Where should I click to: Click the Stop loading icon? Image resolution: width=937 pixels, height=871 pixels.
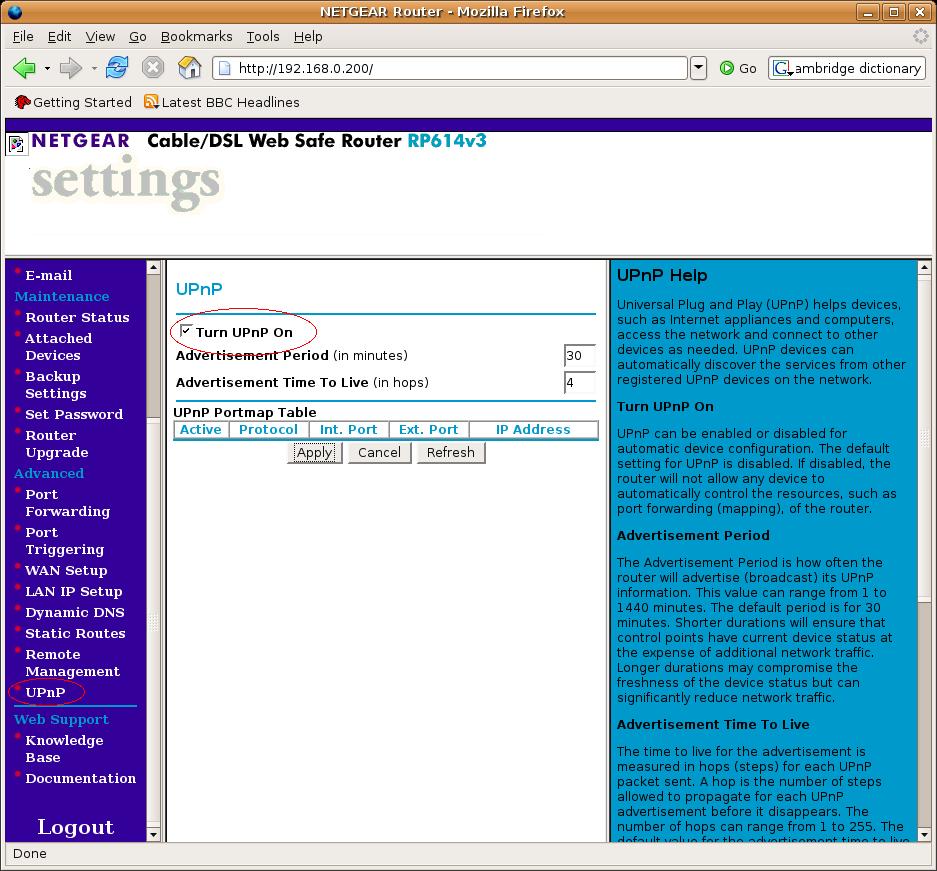coord(153,68)
